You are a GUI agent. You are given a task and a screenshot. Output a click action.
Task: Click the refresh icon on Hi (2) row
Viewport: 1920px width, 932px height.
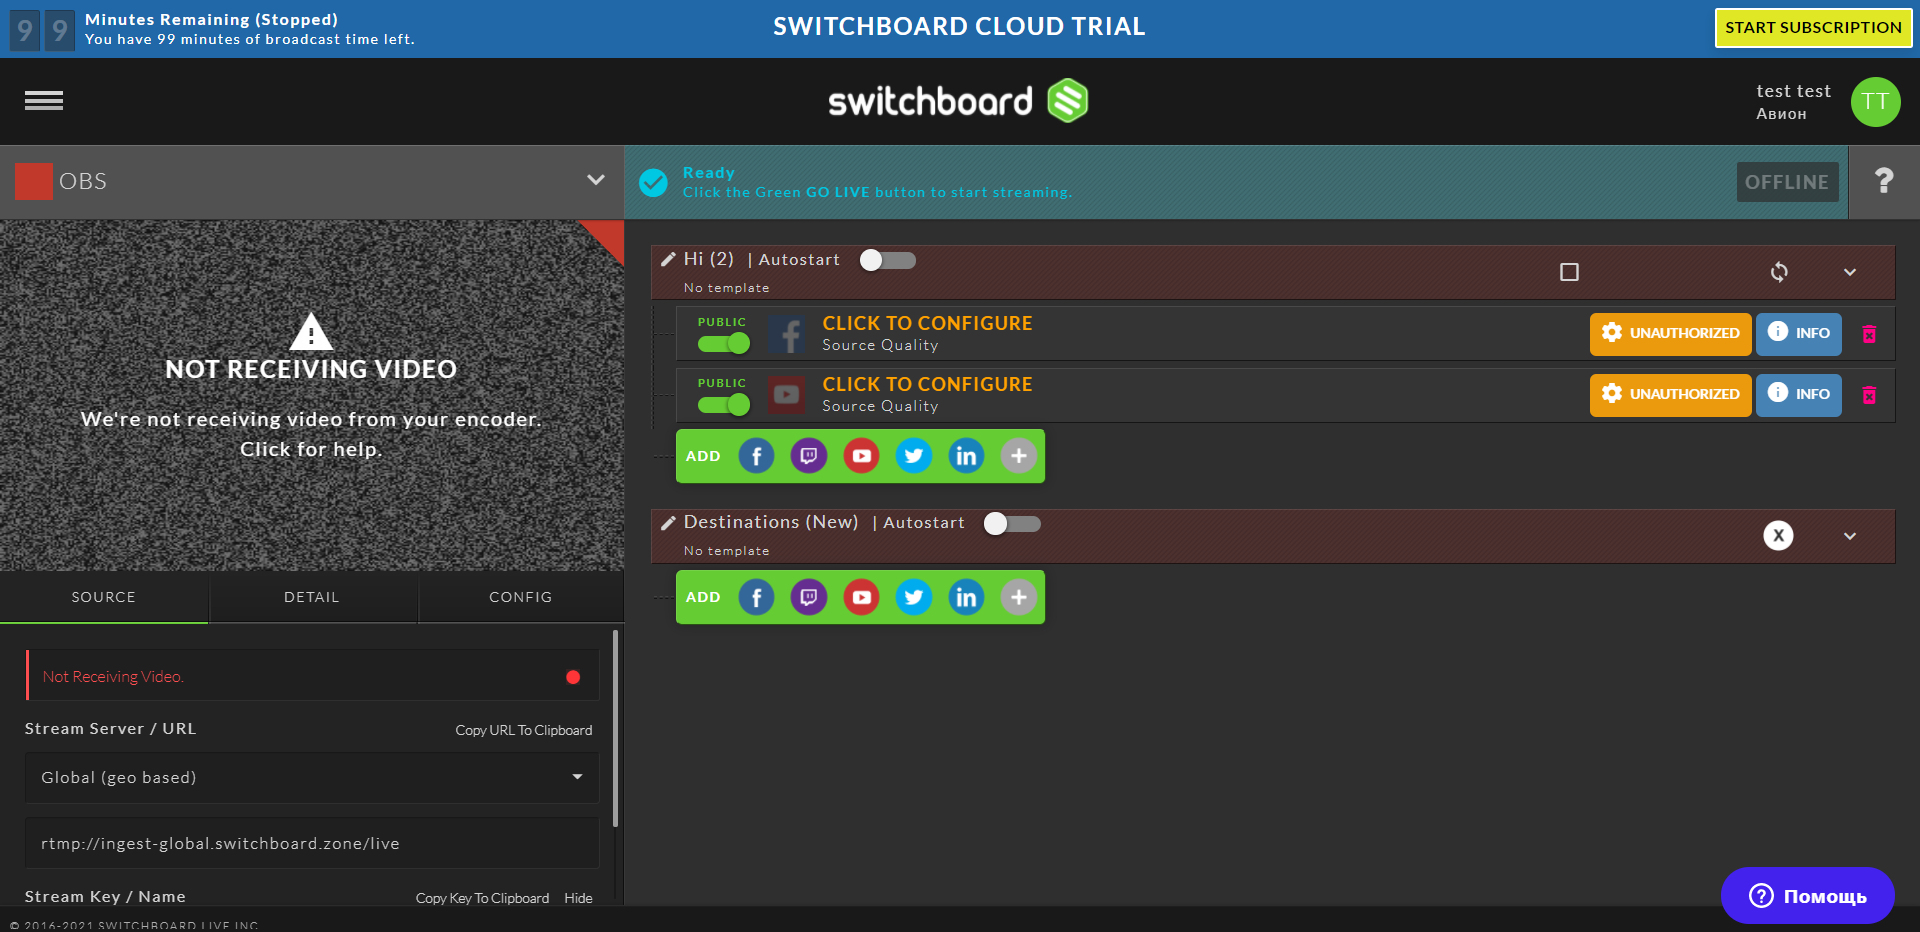point(1779,272)
